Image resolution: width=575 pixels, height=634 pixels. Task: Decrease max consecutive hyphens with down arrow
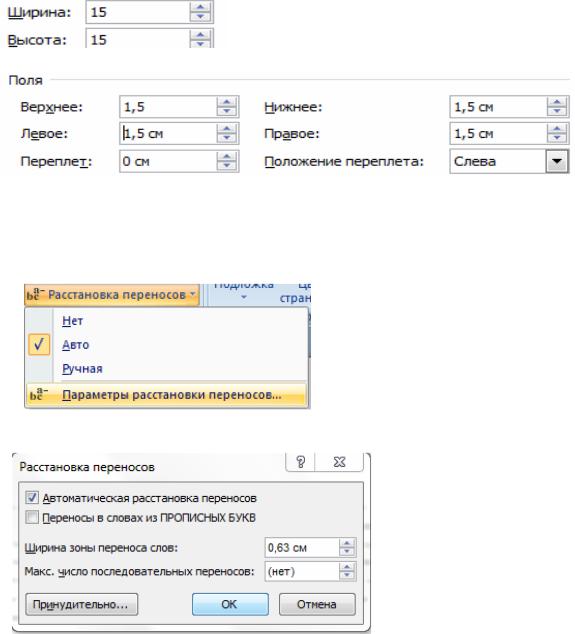(347, 576)
